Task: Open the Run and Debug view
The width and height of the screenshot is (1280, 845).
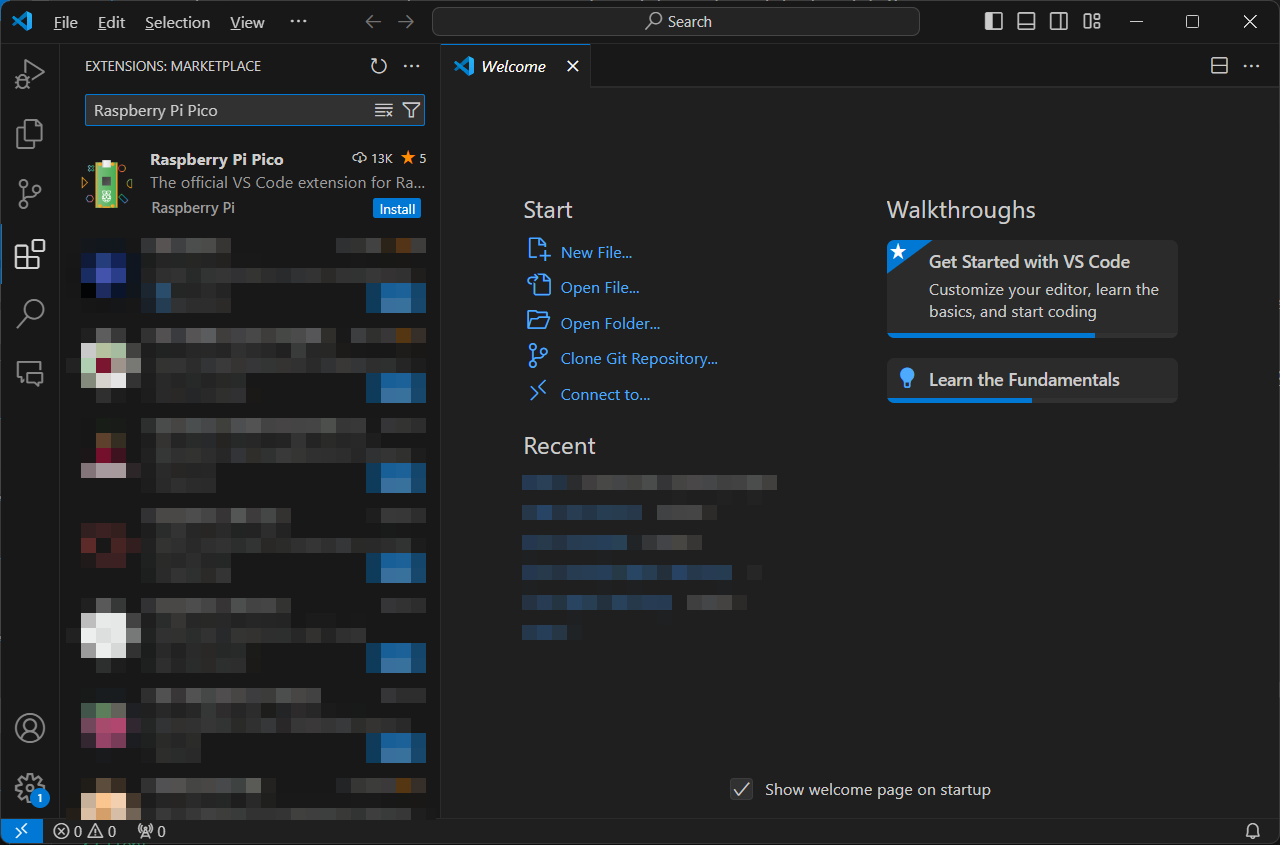Action: (x=29, y=74)
